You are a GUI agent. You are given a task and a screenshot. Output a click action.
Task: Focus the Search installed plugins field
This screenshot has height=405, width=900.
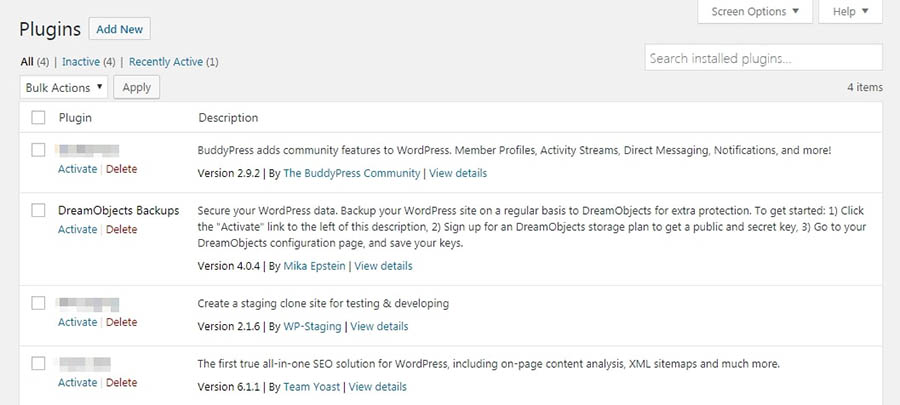tap(763, 58)
